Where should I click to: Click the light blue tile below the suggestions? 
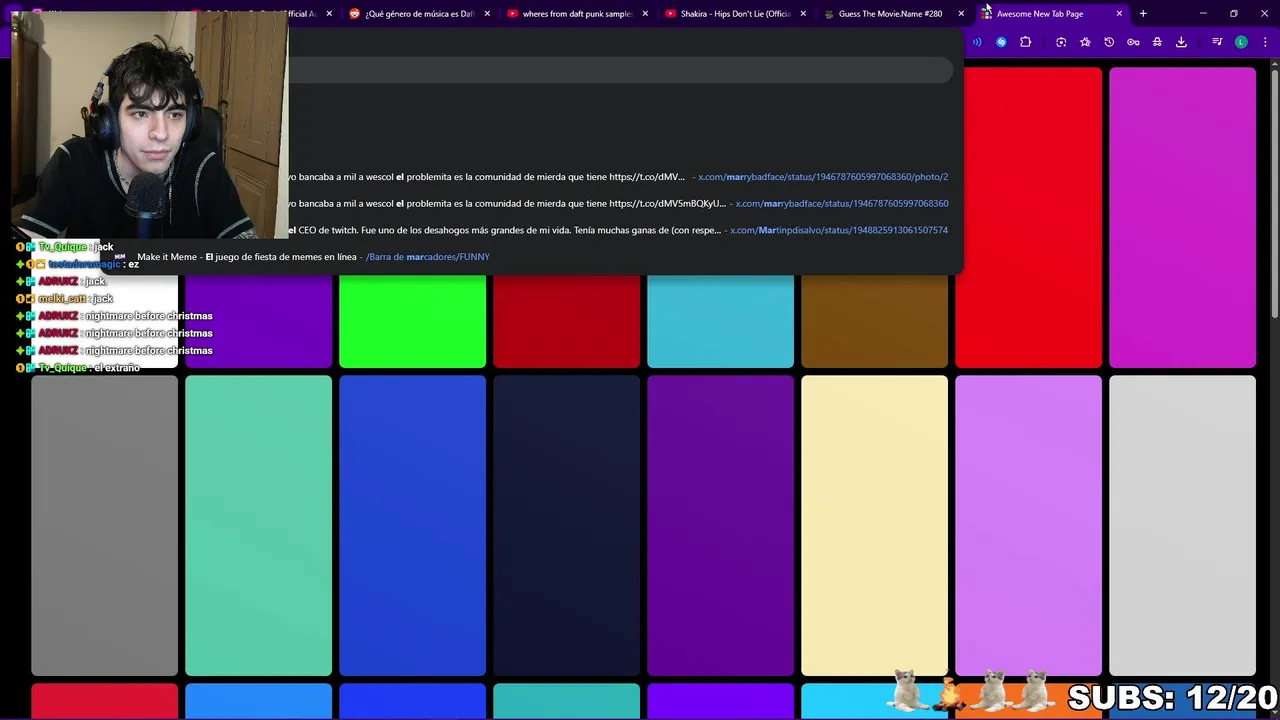tap(720, 321)
